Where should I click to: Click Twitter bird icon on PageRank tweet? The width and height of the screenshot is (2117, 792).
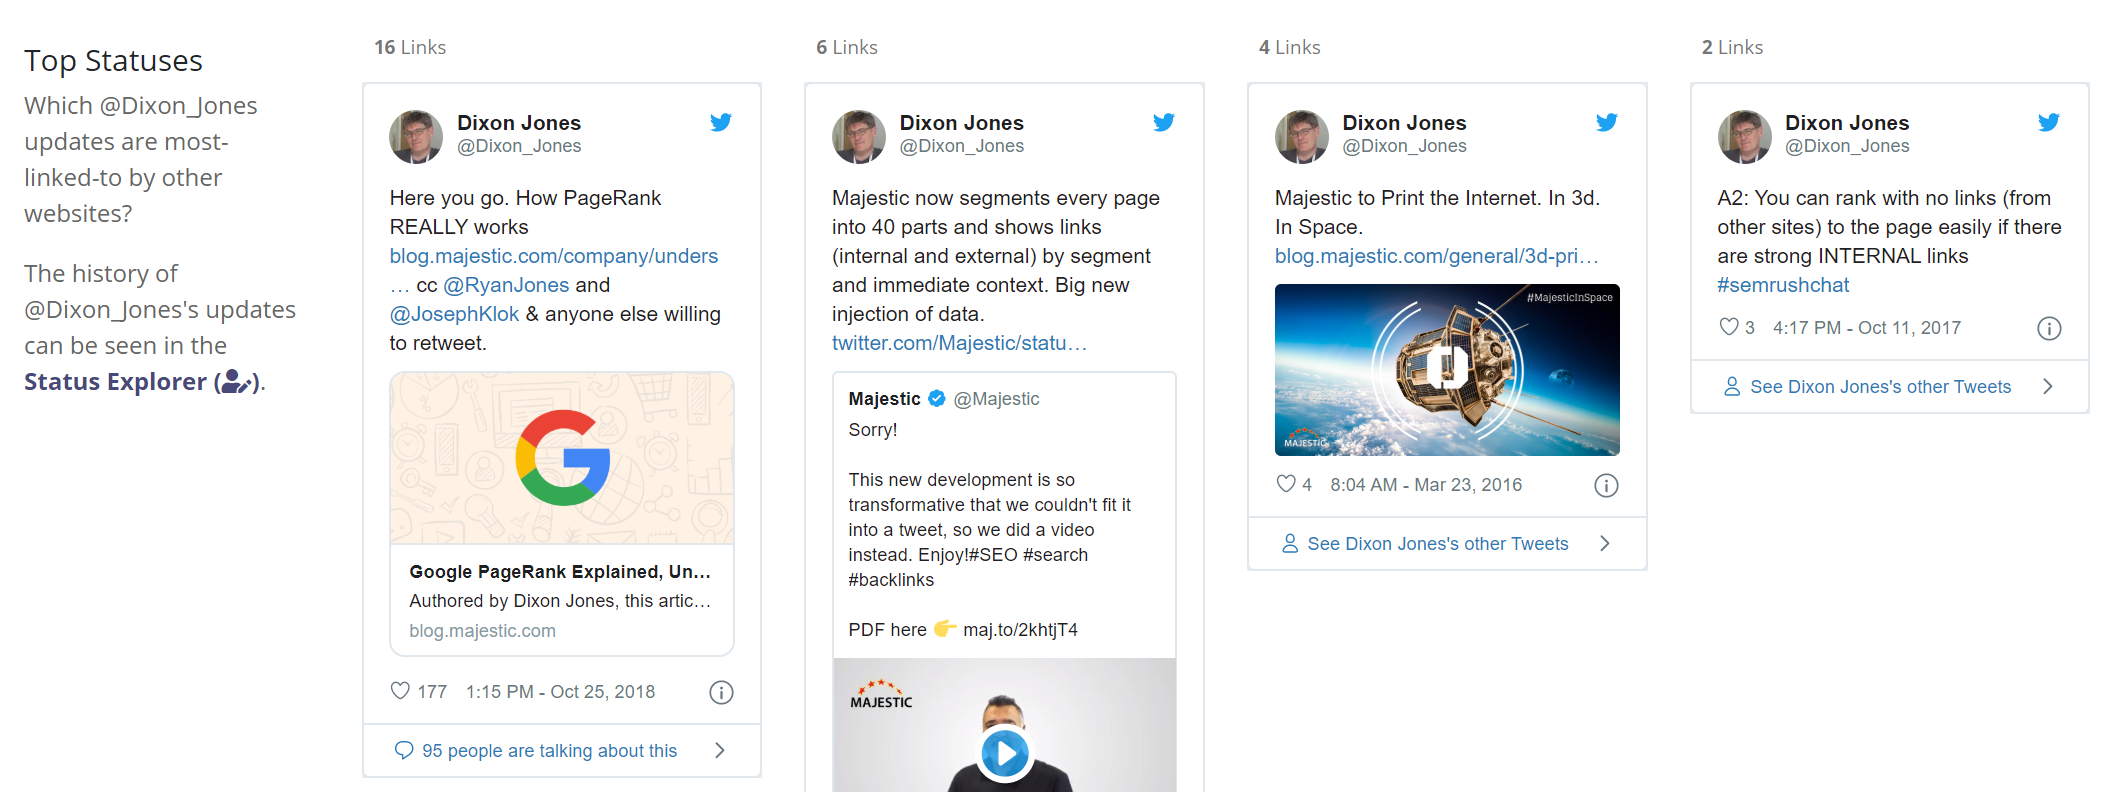pos(721,122)
